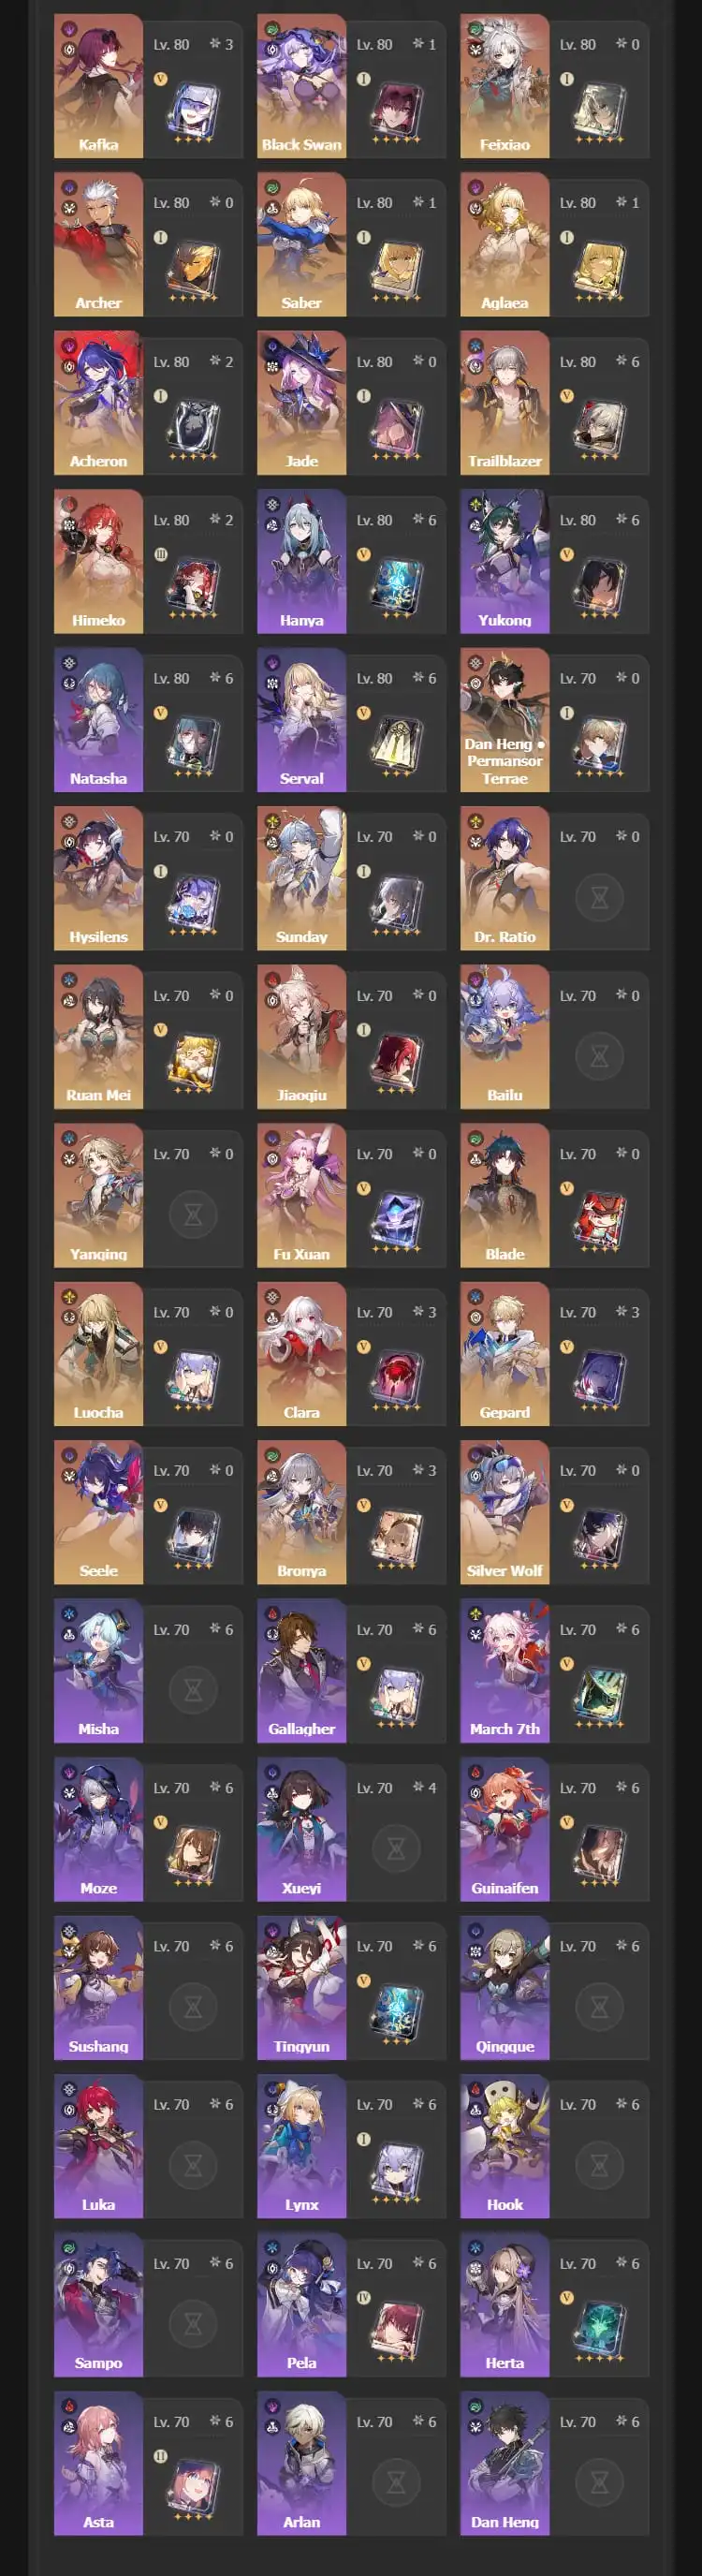The width and height of the screenshot is (702, 2576).
Task: Open Kafka's character portrait
Action: tap(98, 86)
